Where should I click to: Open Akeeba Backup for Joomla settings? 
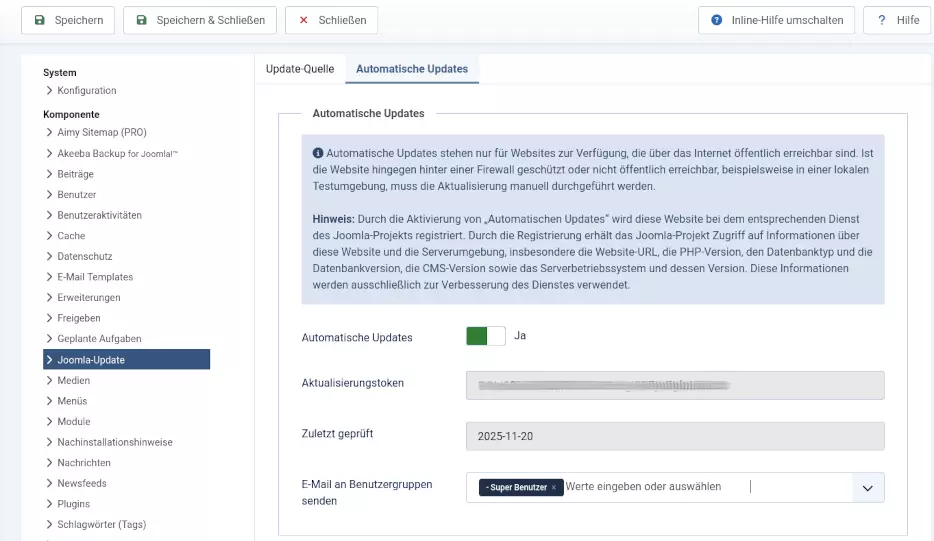click(x=117, y=153)
